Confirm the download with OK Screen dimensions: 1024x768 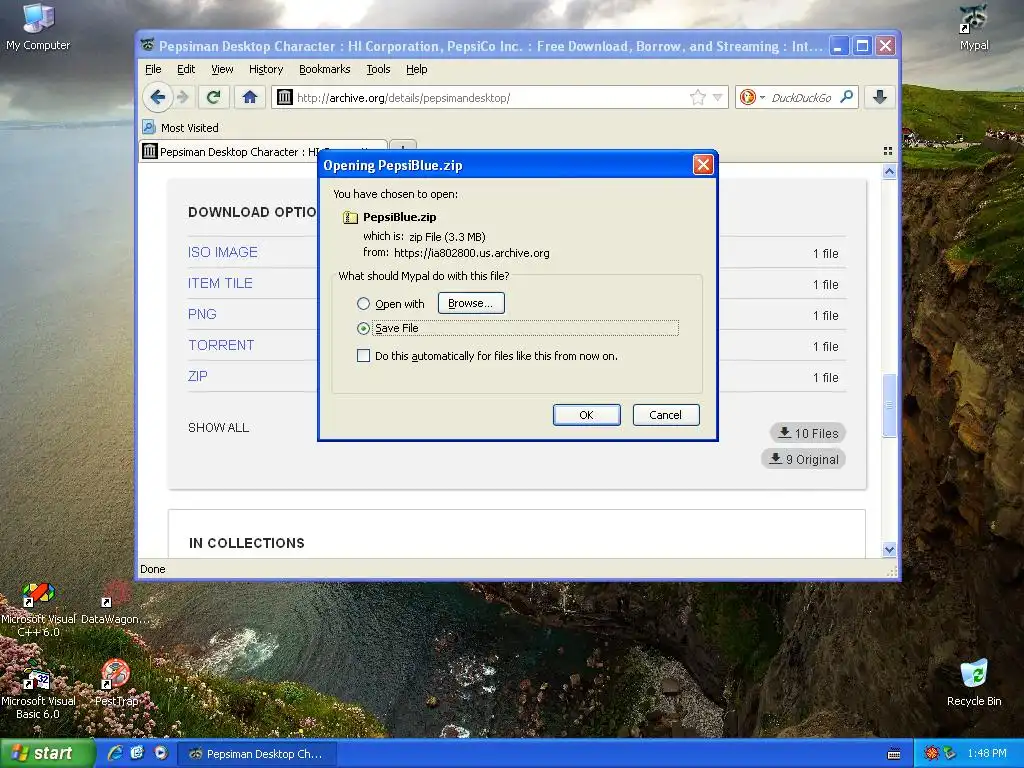pyautogui.click(x=586, y=415)
